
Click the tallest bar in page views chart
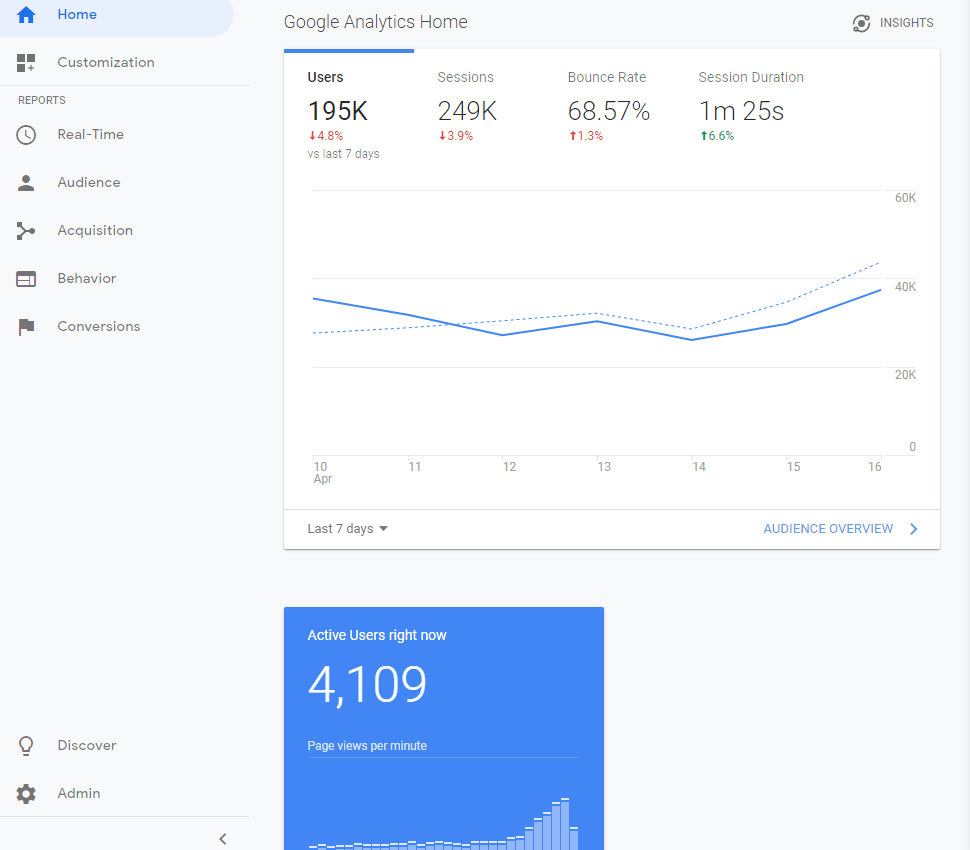point(565,824)
